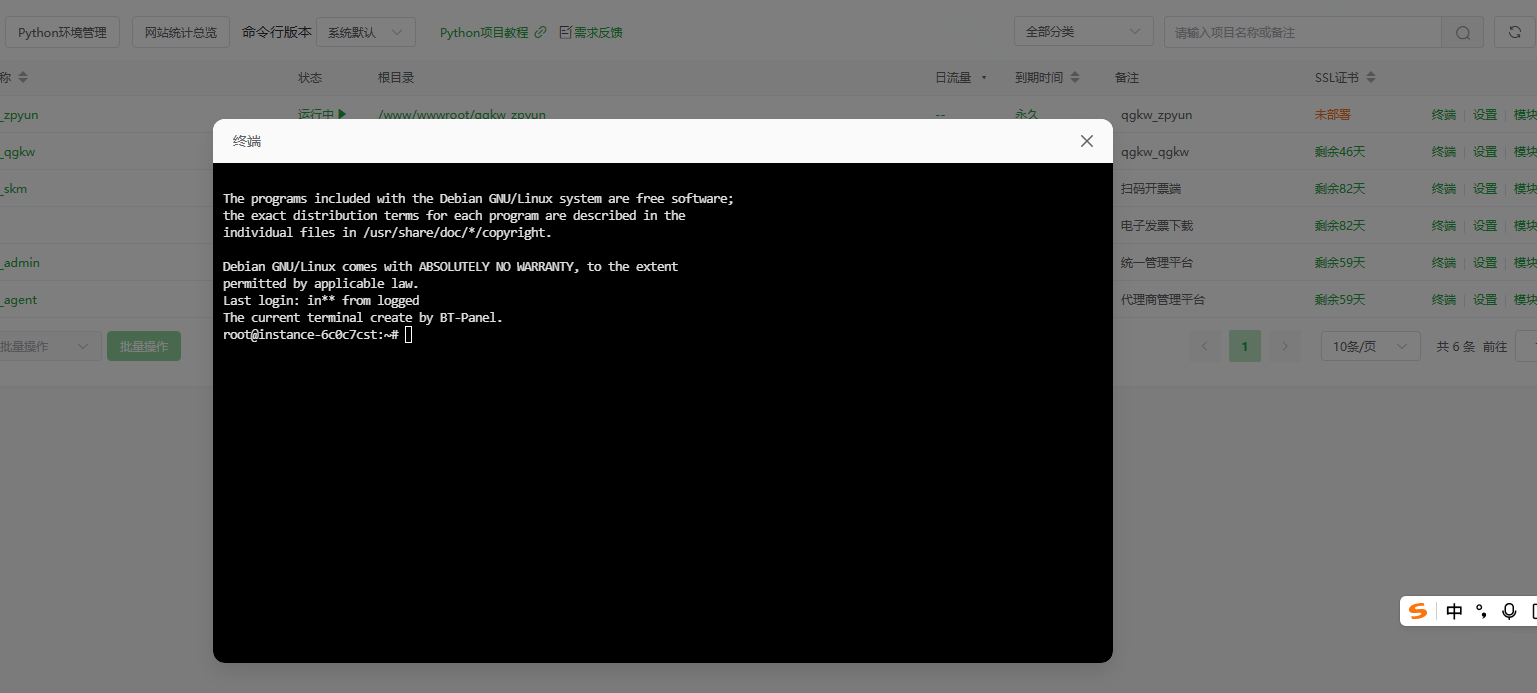Click the magnifier search icon button

pyautogui.click(x=1463, y=32)
